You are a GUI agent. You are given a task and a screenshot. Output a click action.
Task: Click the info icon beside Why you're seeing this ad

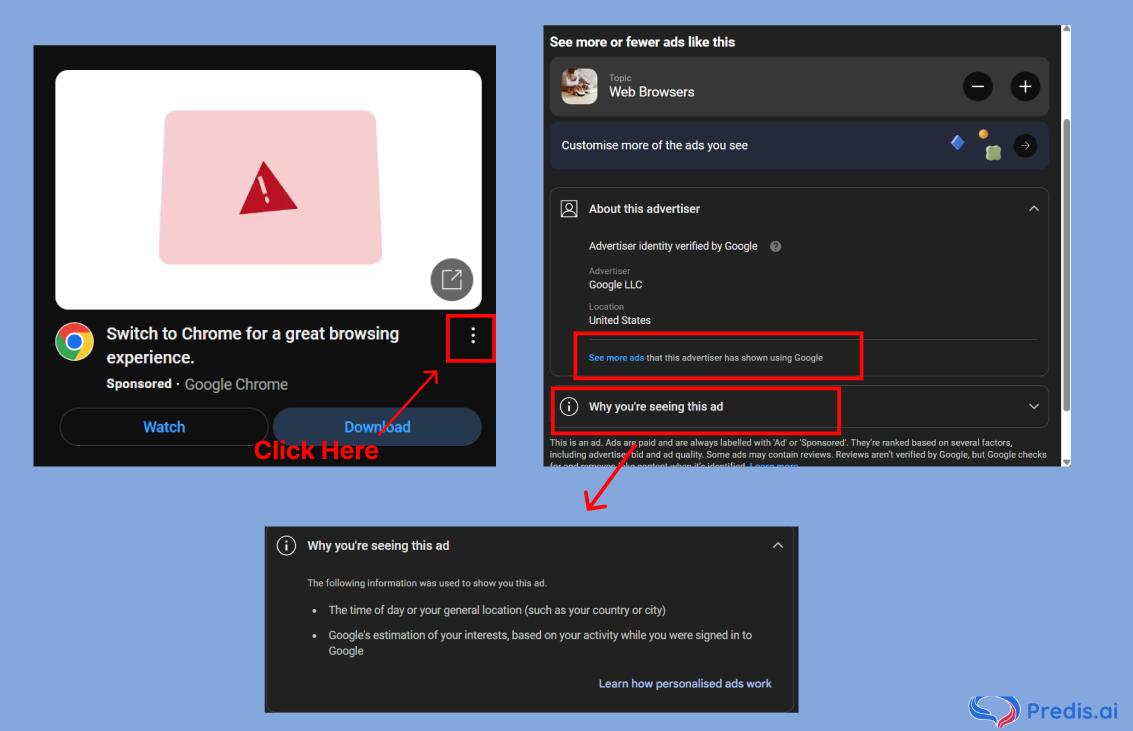pyautogui.click(x=569, y=406)
